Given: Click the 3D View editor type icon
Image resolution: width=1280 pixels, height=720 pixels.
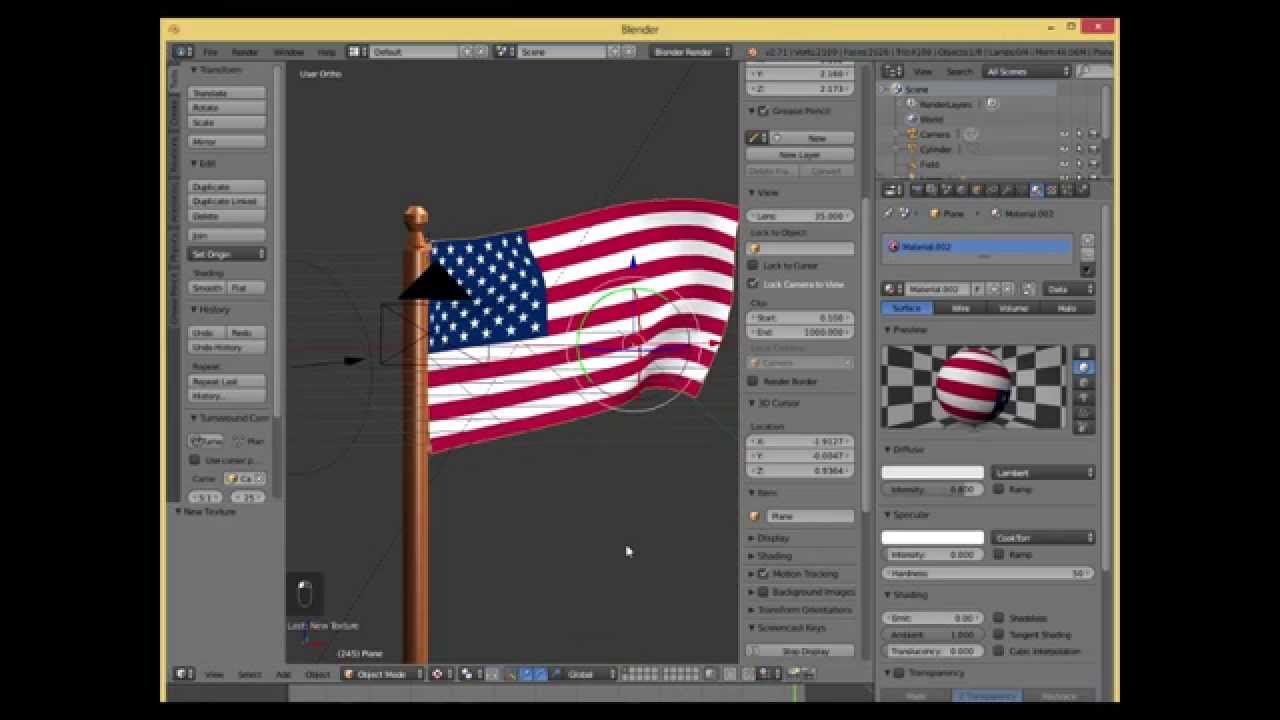Looking at the screenshot, I should tap(183, 674).
